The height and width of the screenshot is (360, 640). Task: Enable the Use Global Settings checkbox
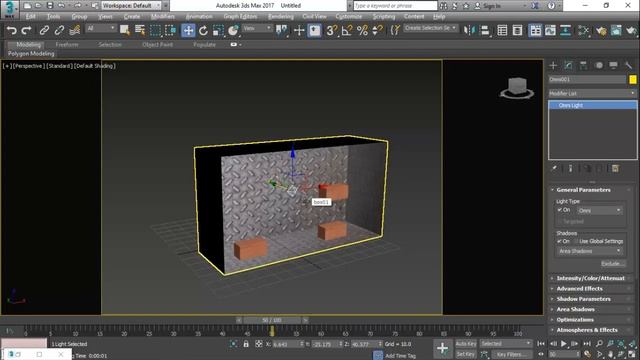pos(576,241)
